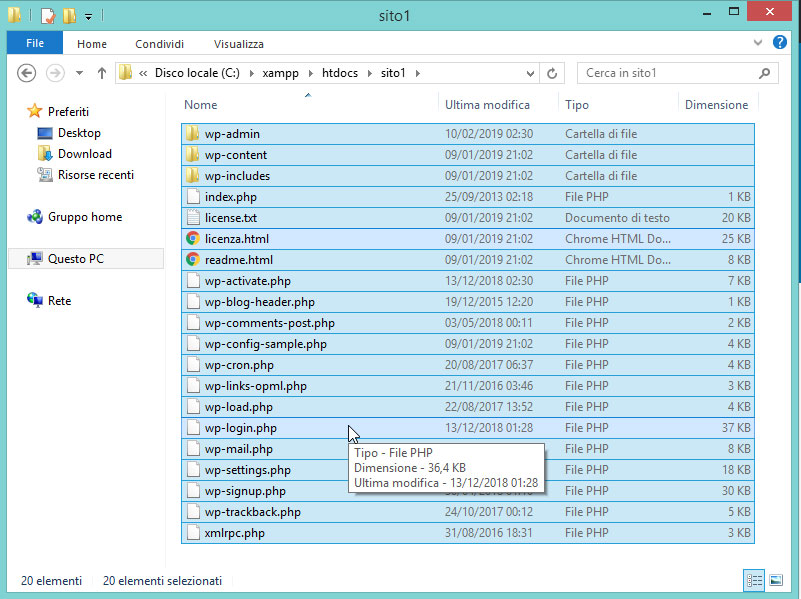
Task: Select the xmlrpc.php file name
Action: click(234, 533)
